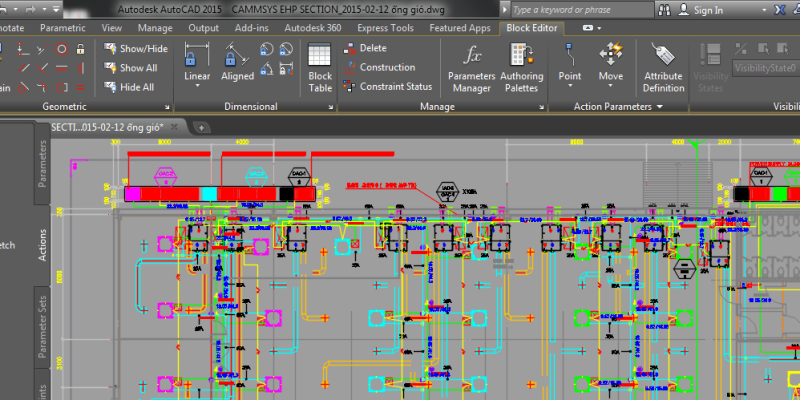Select the circle geometric constraint icon
Viewport: 800px width, 400px height.
pyautogui.click(x=62, y=48)
